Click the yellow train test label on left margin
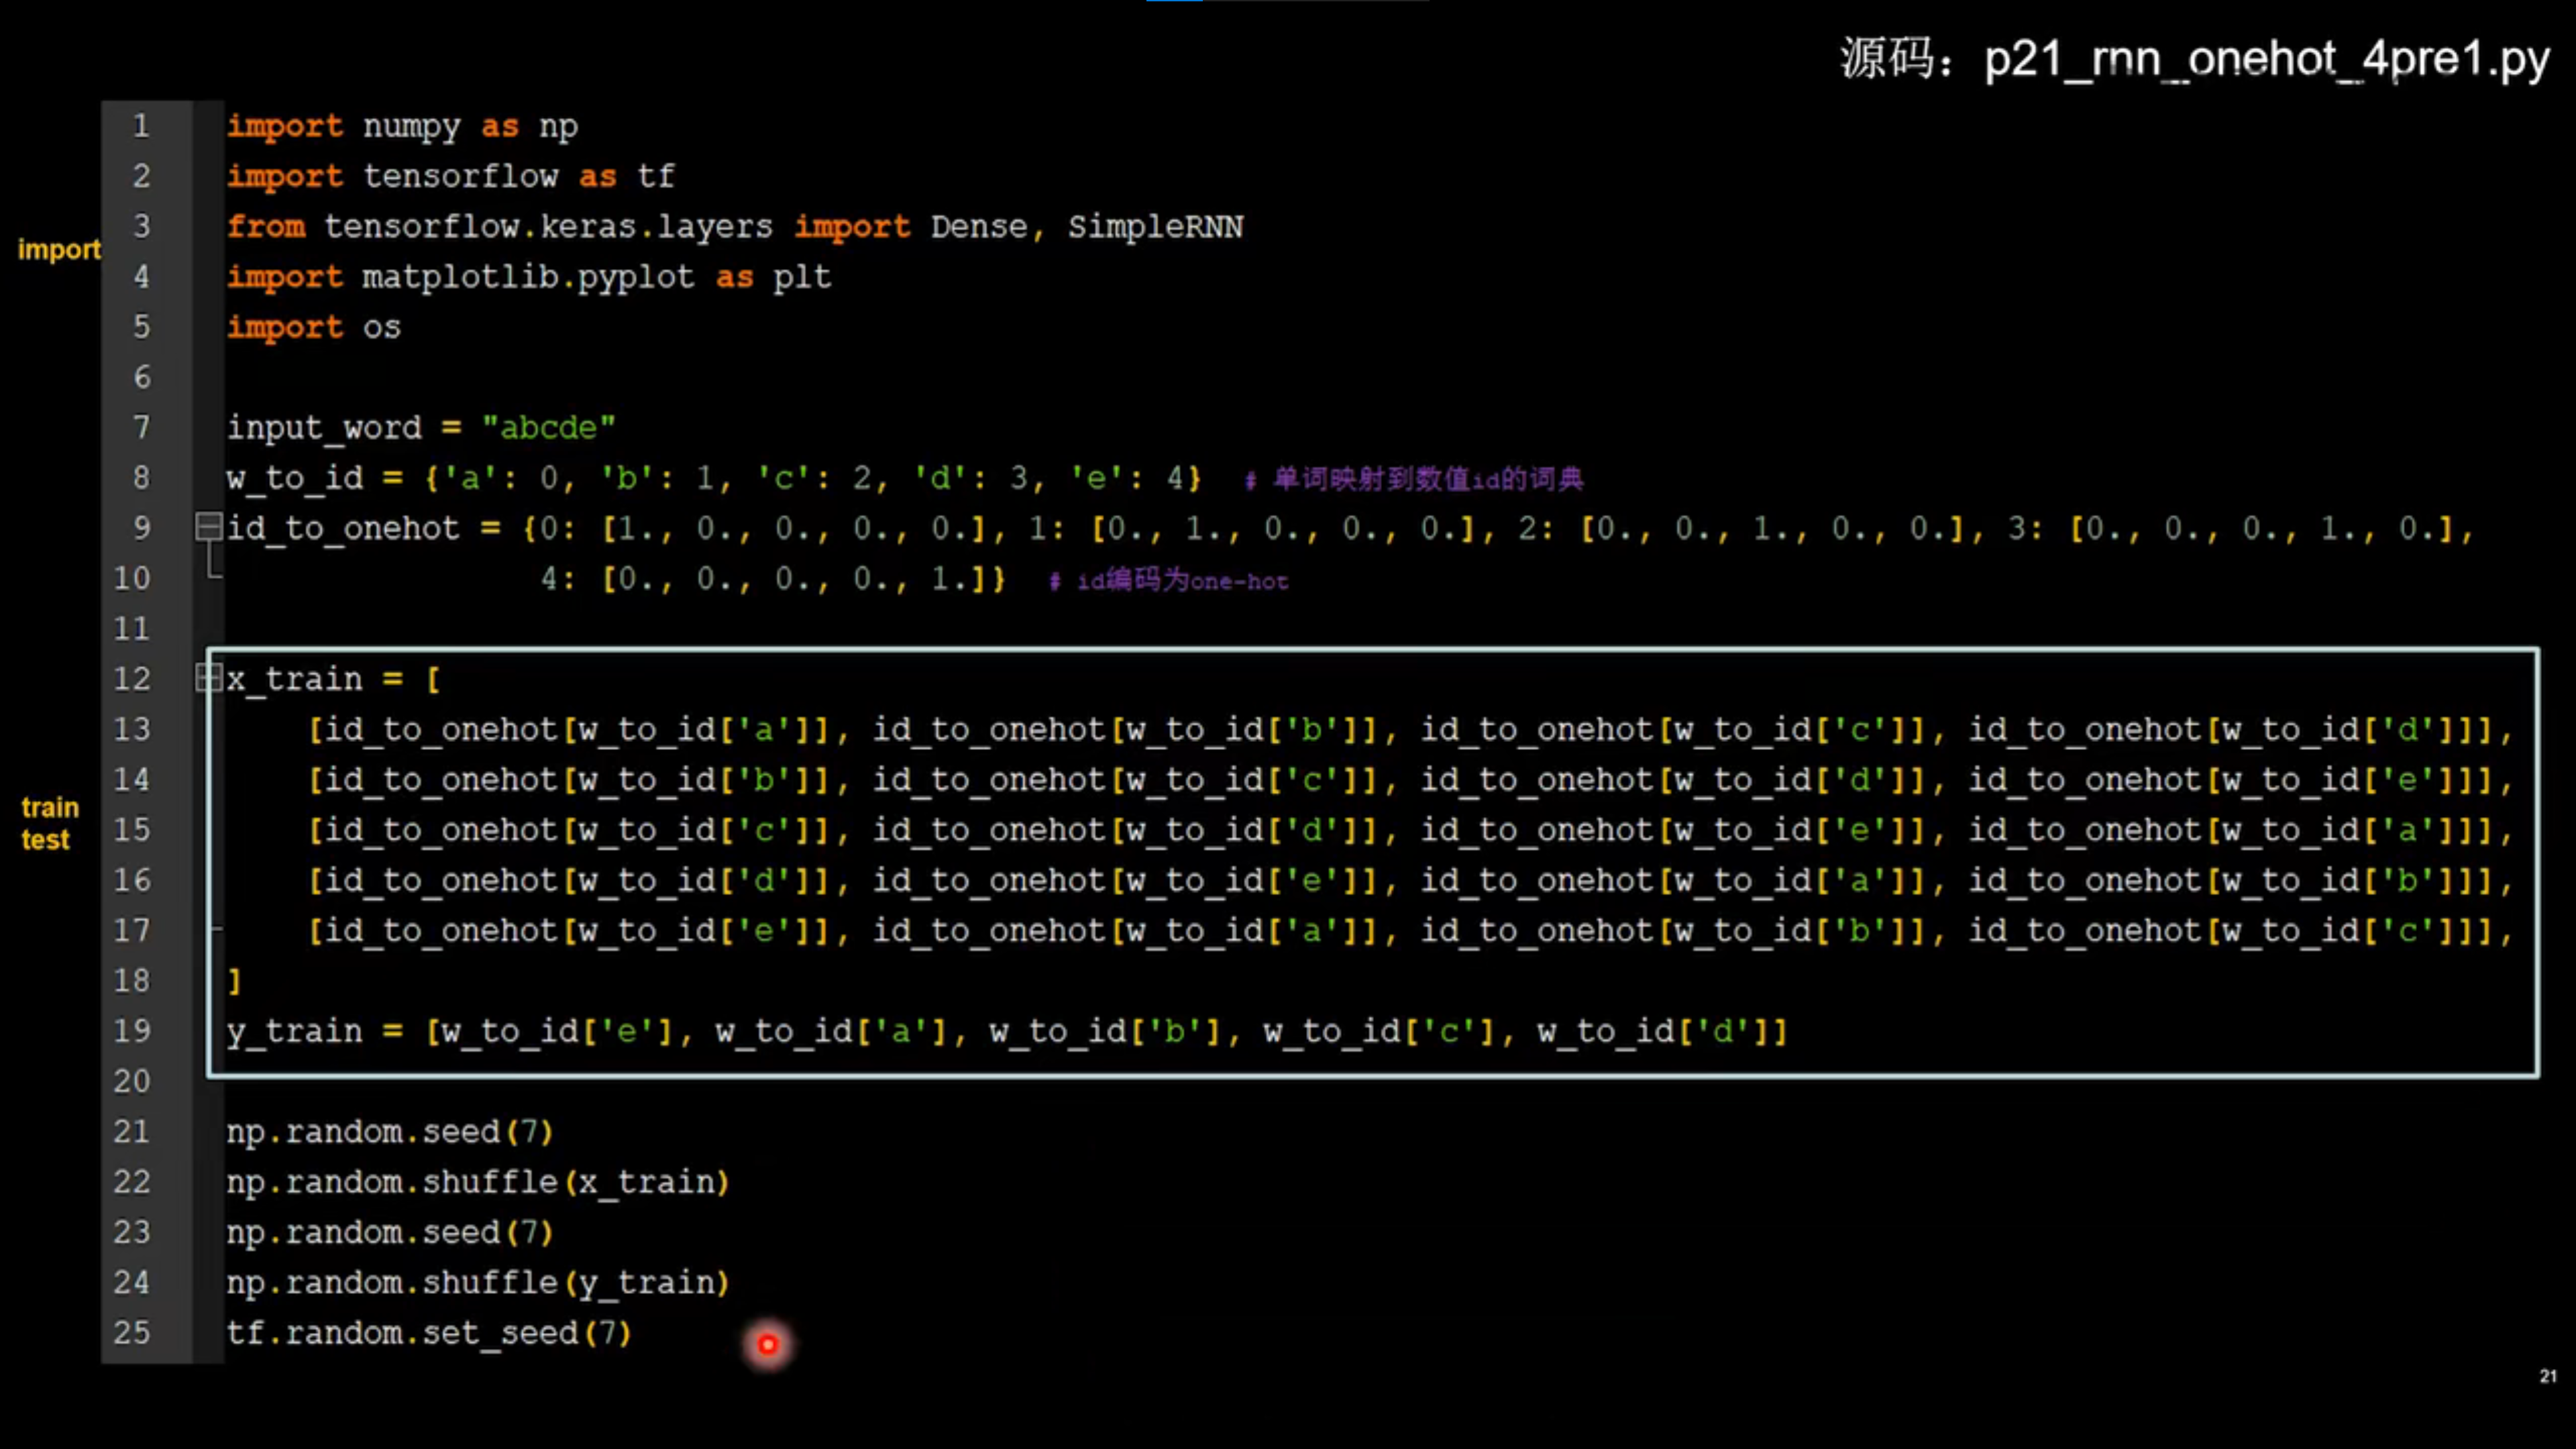 click(x=47, y=822)
